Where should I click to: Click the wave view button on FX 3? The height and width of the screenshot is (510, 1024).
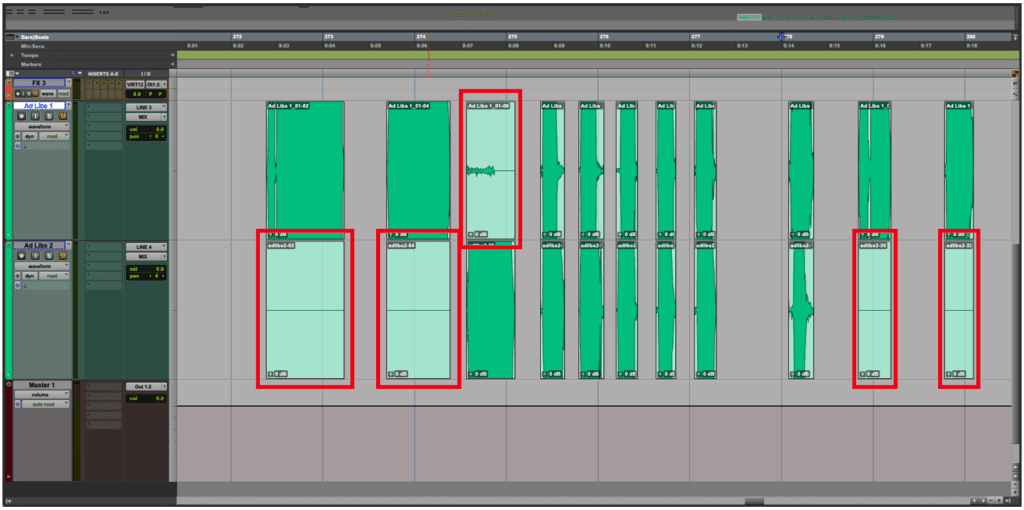(48, 94)
